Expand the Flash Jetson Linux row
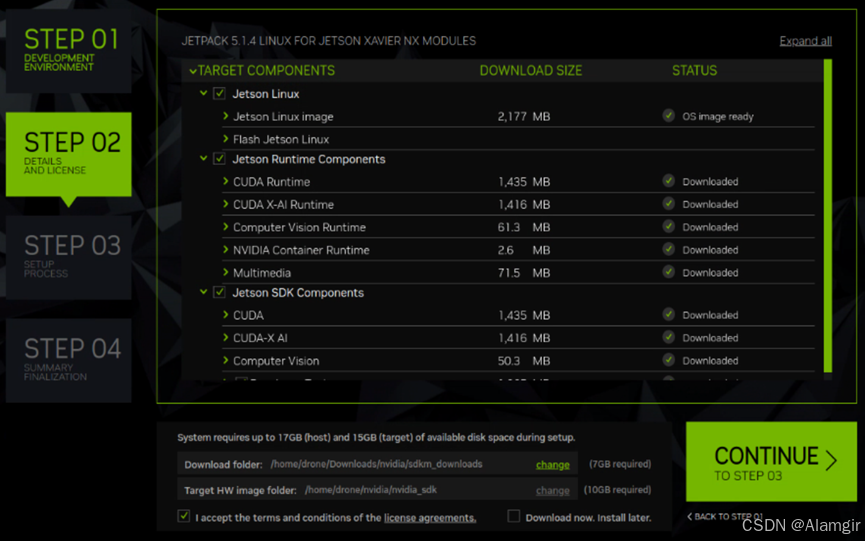Viewport: 865px width, 541px height. [x=225, y=138]
